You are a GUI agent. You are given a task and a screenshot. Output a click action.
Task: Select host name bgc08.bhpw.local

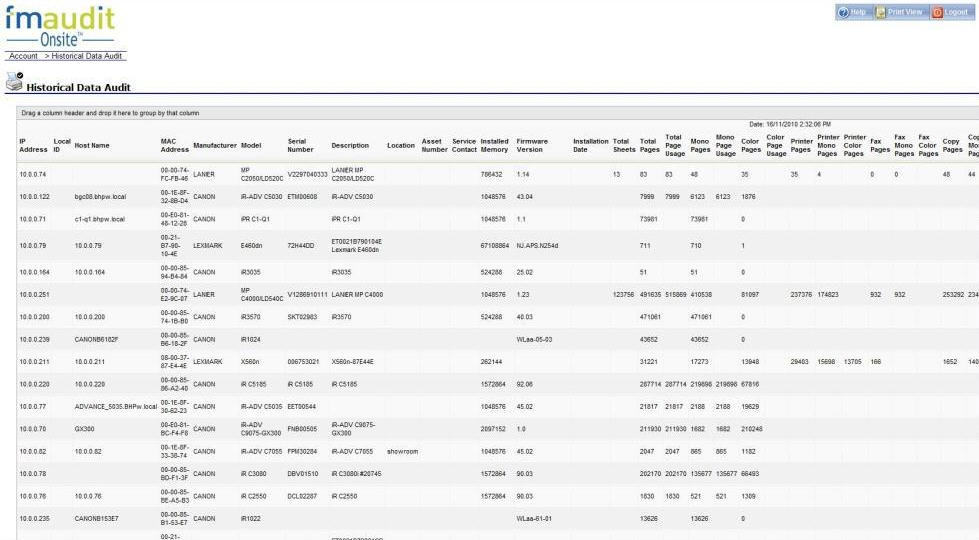[100, 197]
